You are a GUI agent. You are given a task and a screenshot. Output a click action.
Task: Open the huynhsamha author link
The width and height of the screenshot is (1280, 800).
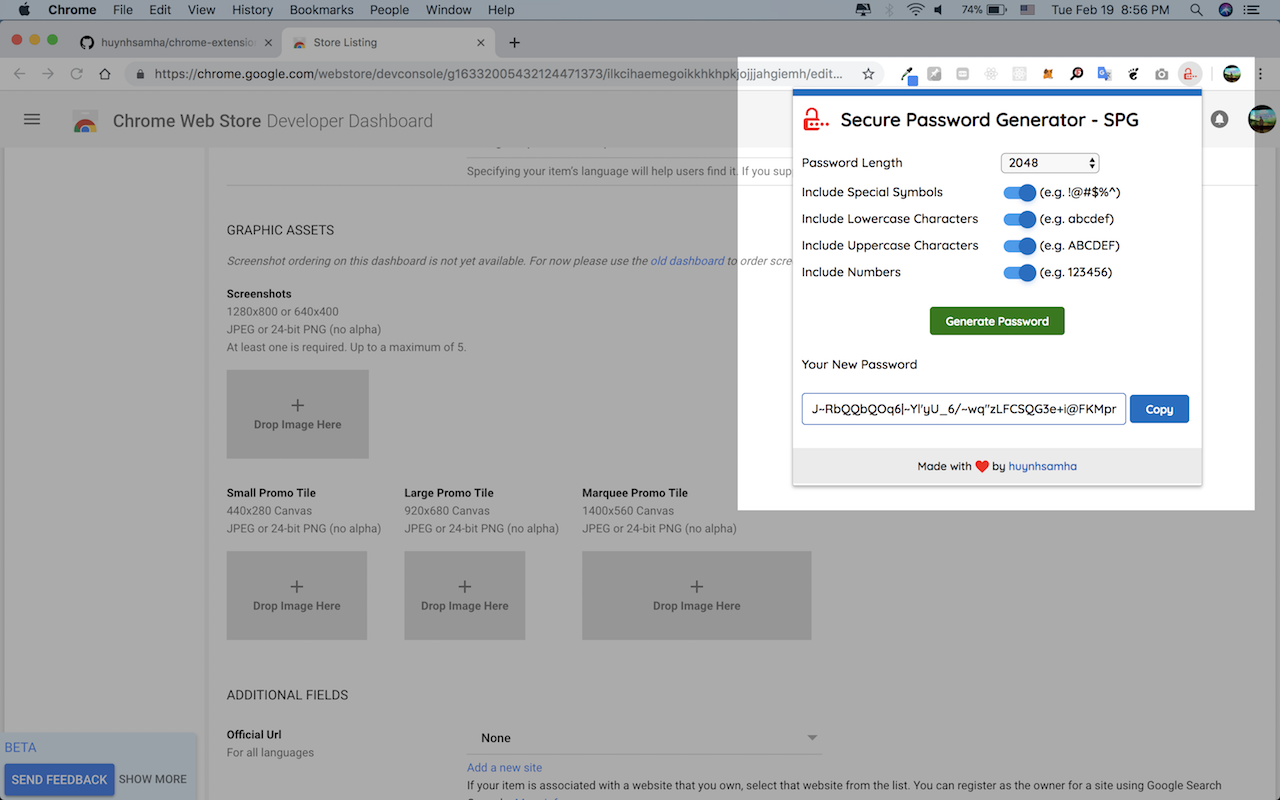[1042, 466]
